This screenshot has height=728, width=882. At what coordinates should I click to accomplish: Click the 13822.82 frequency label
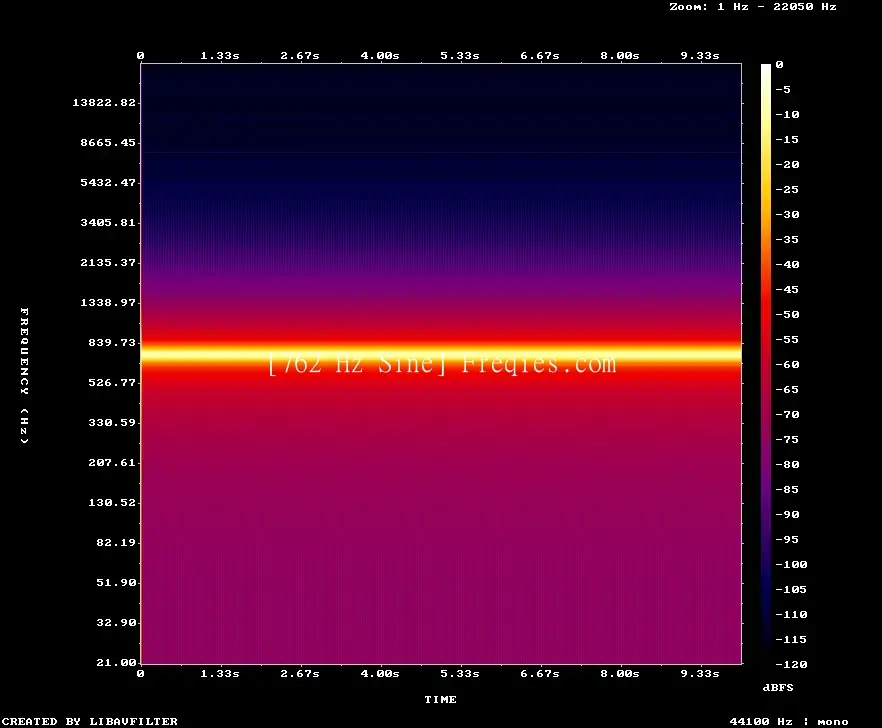pos(104,102)
